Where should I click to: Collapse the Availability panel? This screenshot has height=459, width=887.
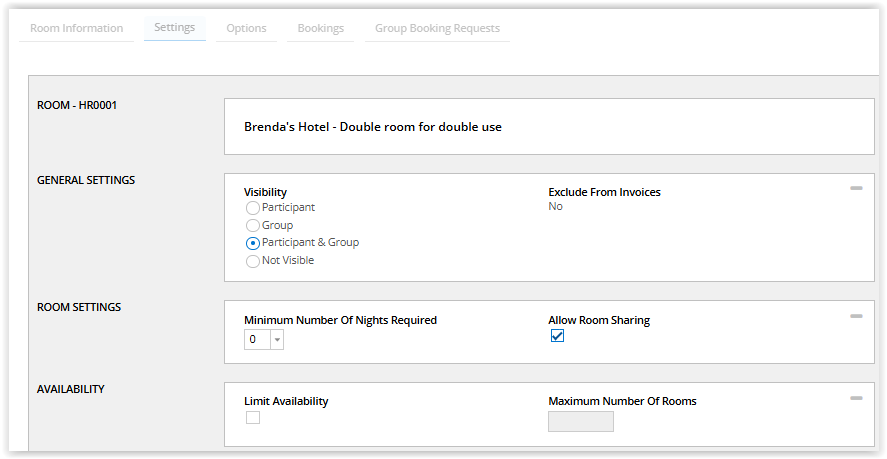click(856, 398)
